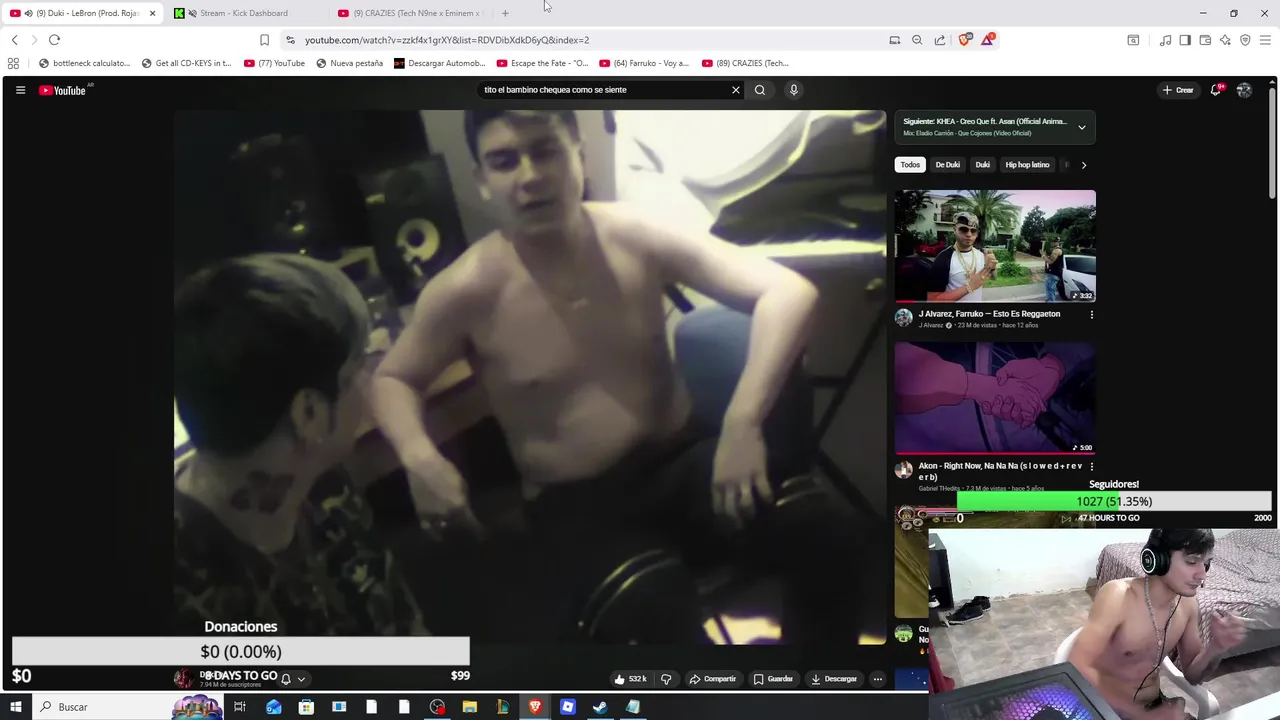
Task: Go back with the browser back arrow
Action: pyautogui.click(x=14, y=40)
